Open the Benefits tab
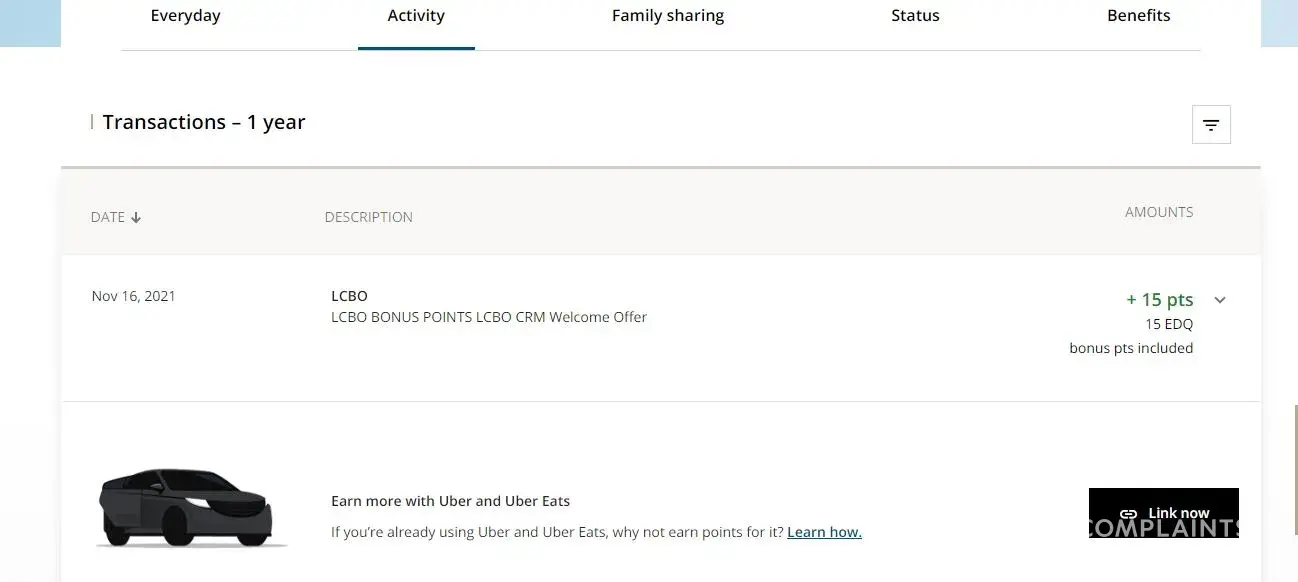1298x582 pixels. 1138,16
